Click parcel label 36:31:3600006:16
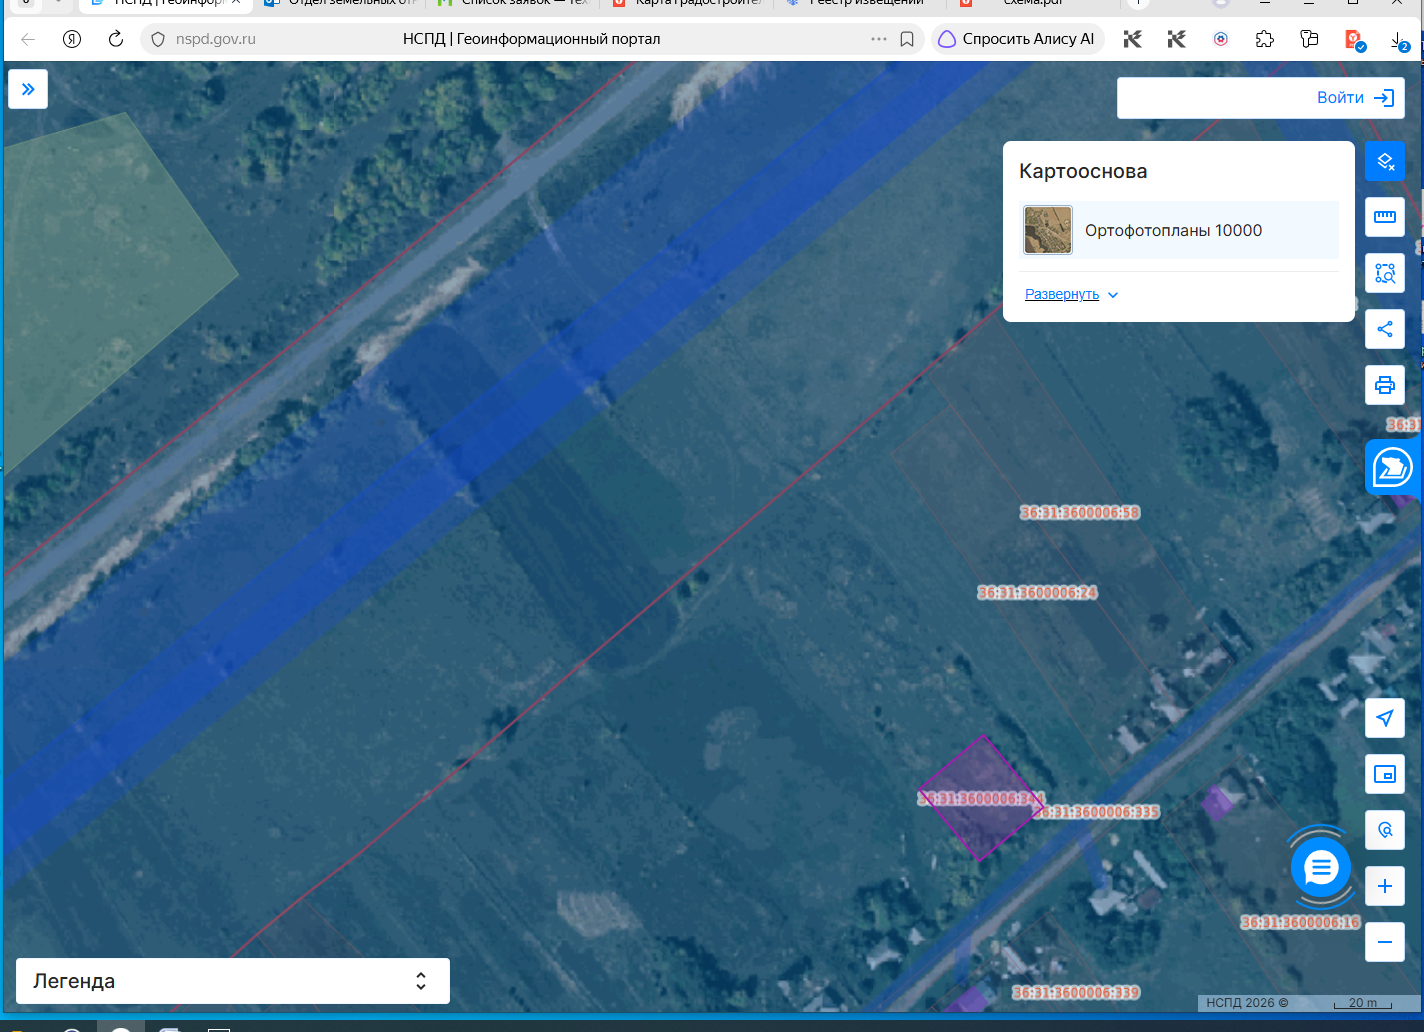Screen dimensions: 1424x1032 point(1300,922)
